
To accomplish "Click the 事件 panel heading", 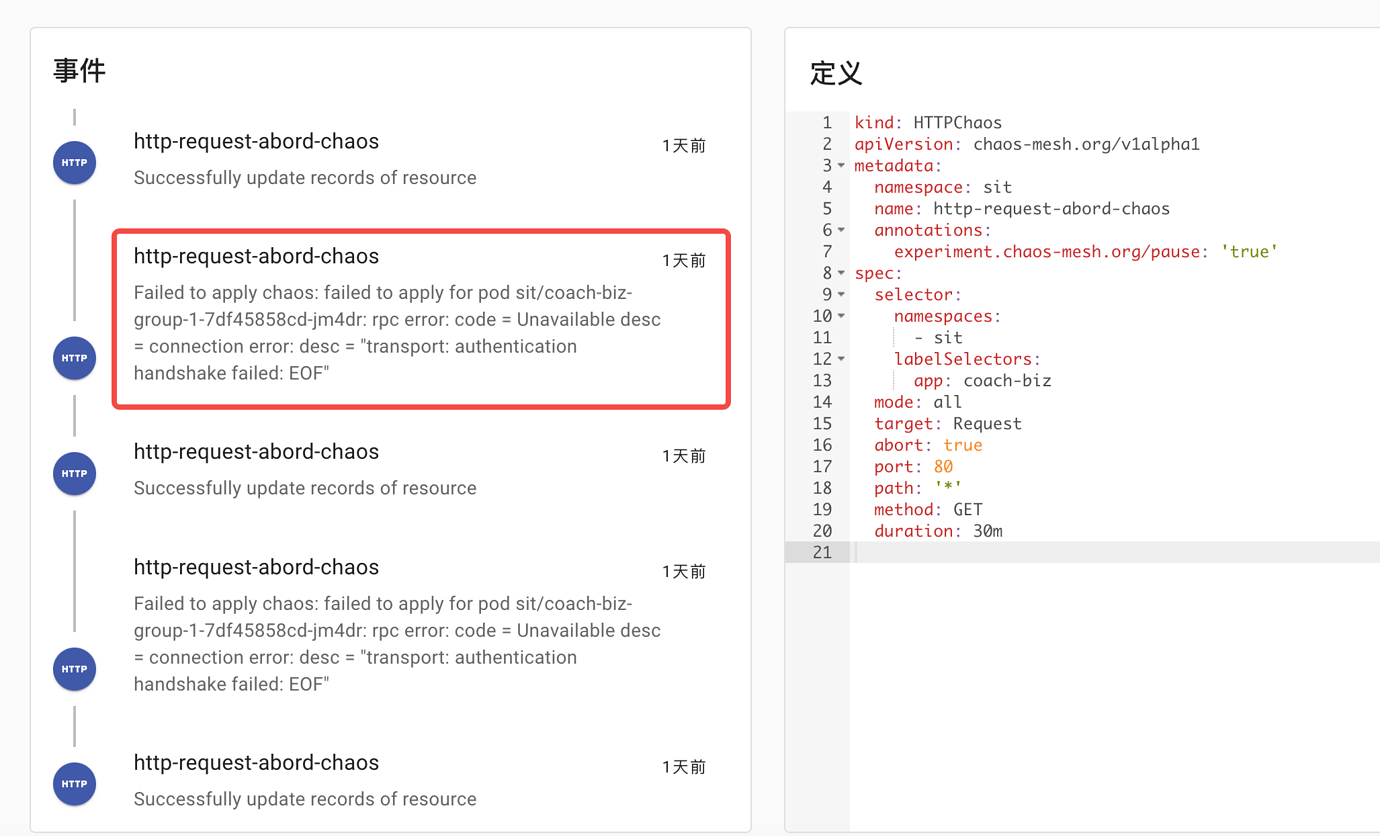I will click(80, 70).
